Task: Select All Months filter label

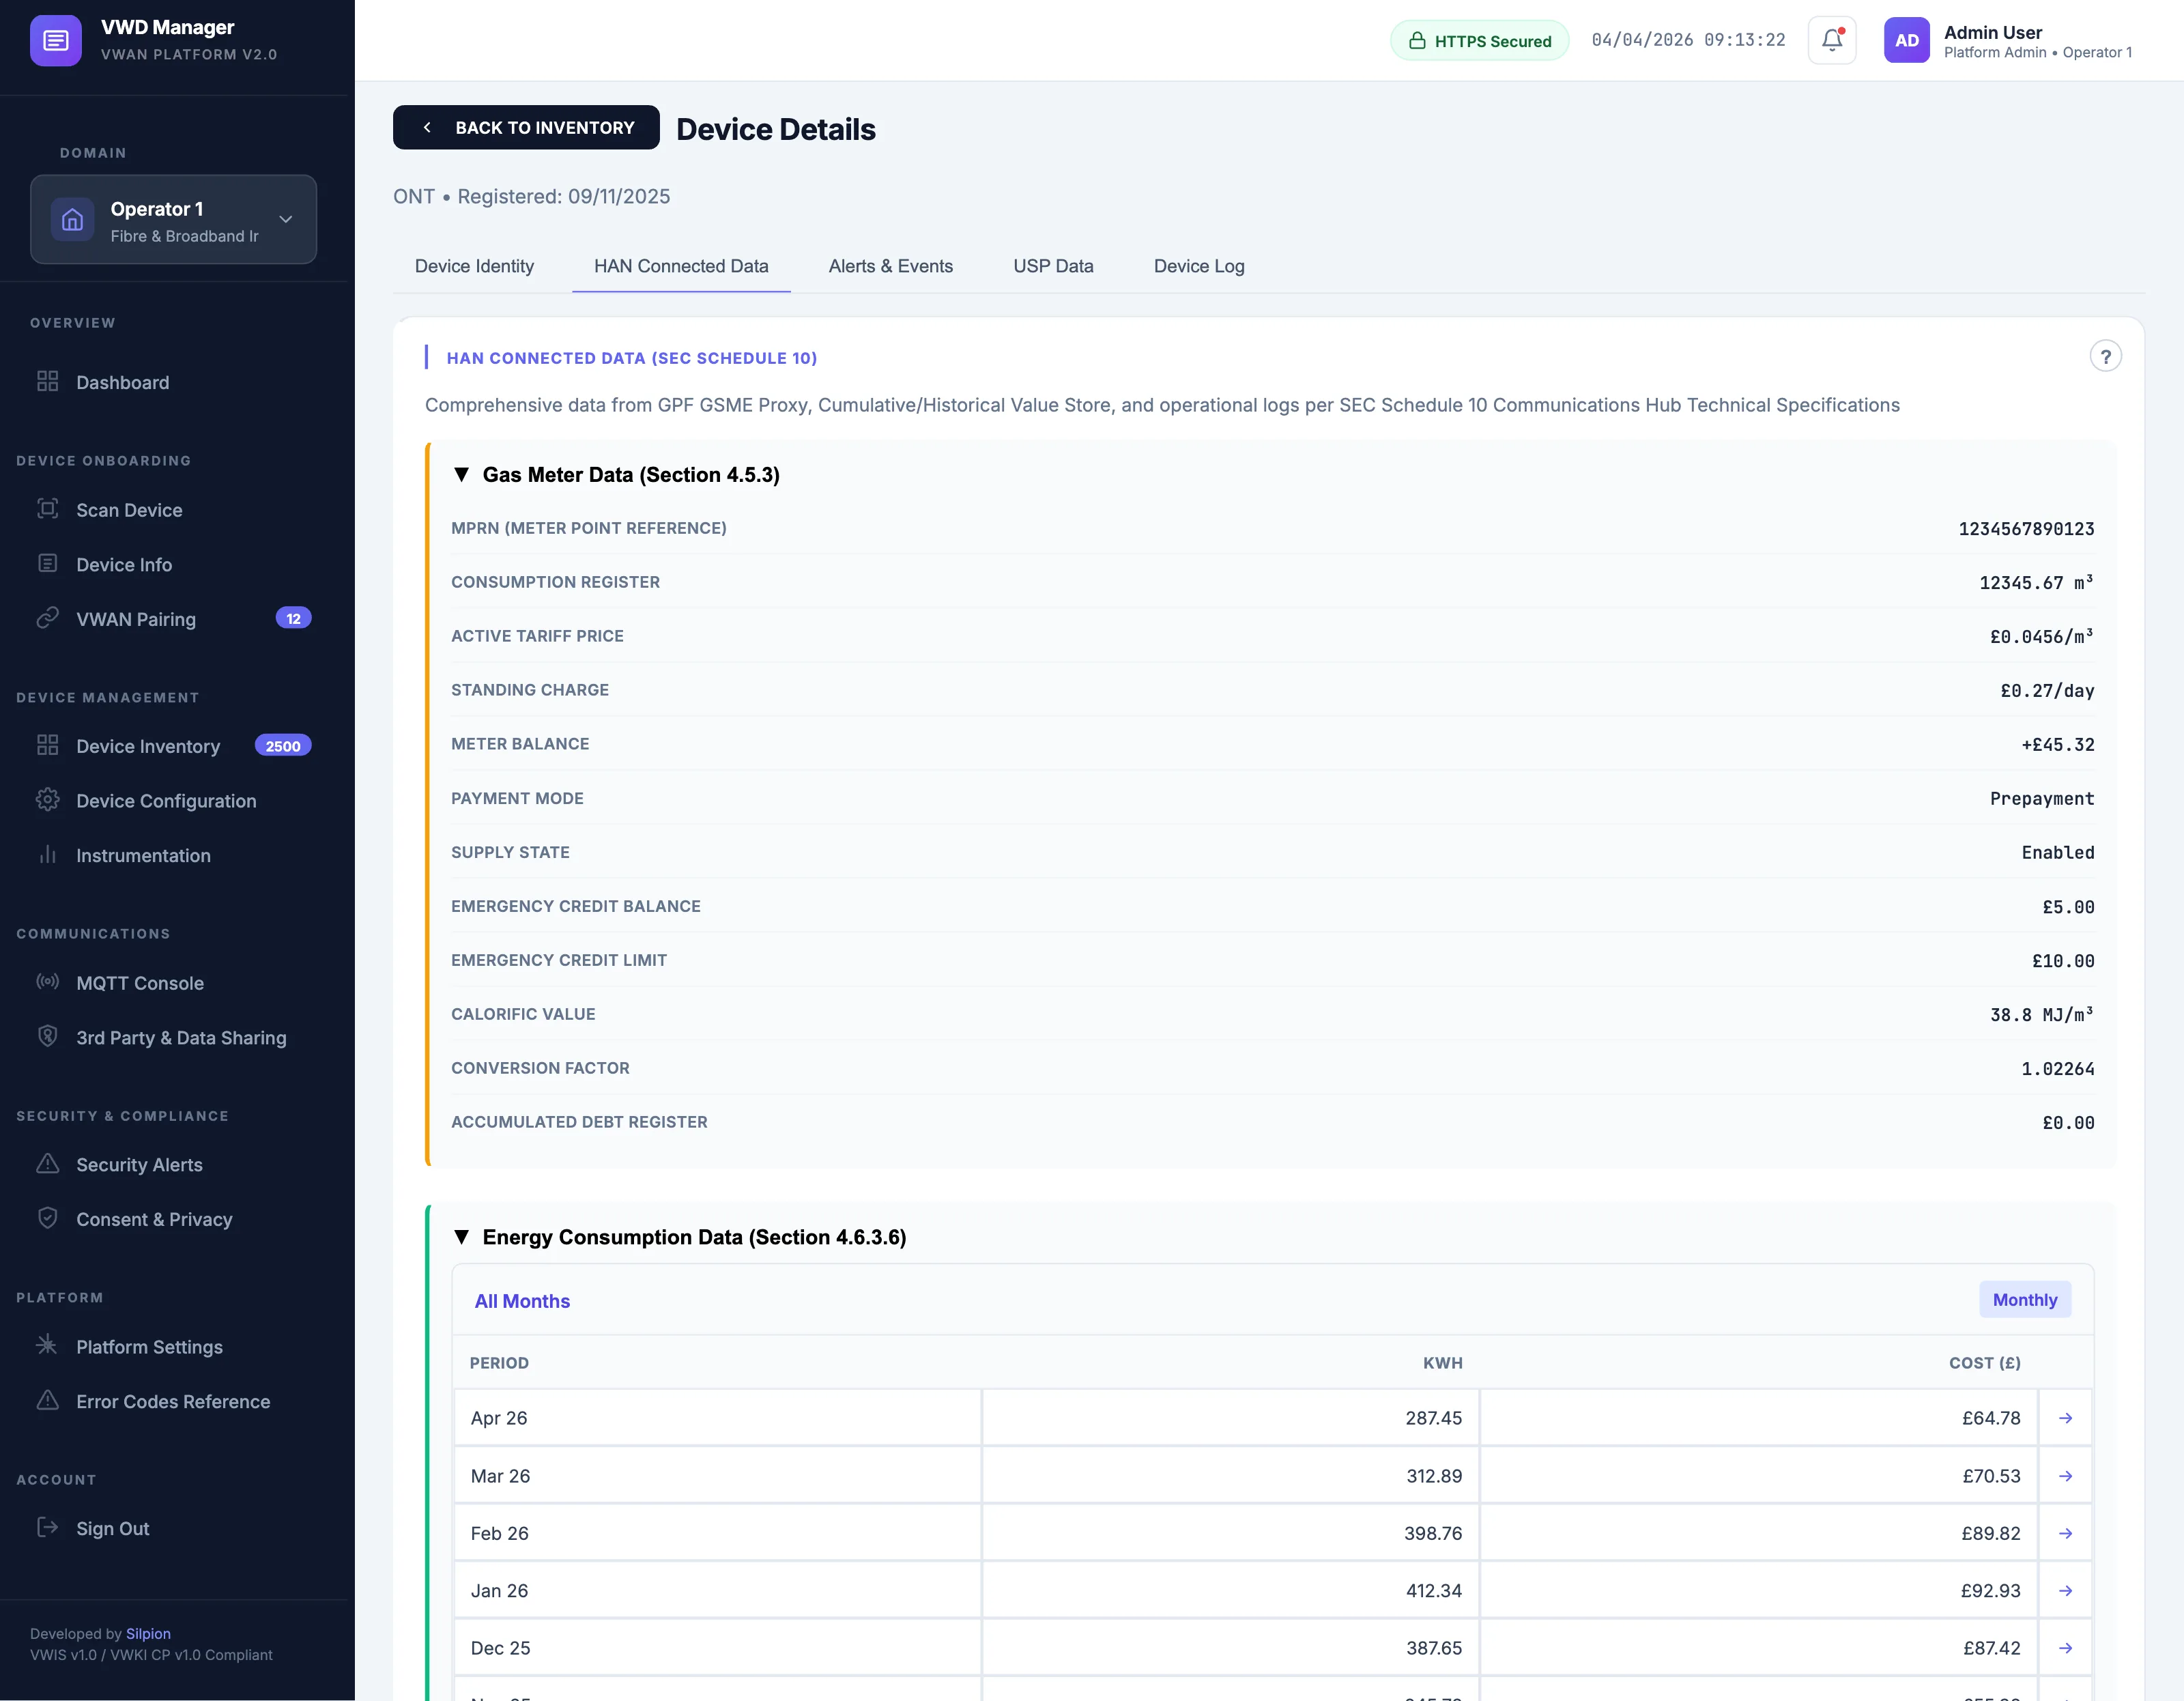Action: [x=522, y=1301]
